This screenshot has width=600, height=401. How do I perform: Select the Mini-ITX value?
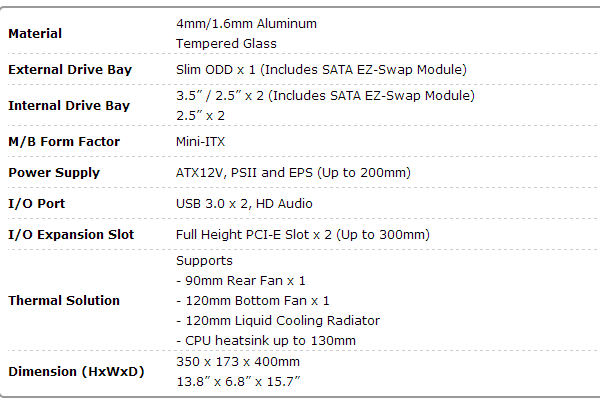[201, 142]
